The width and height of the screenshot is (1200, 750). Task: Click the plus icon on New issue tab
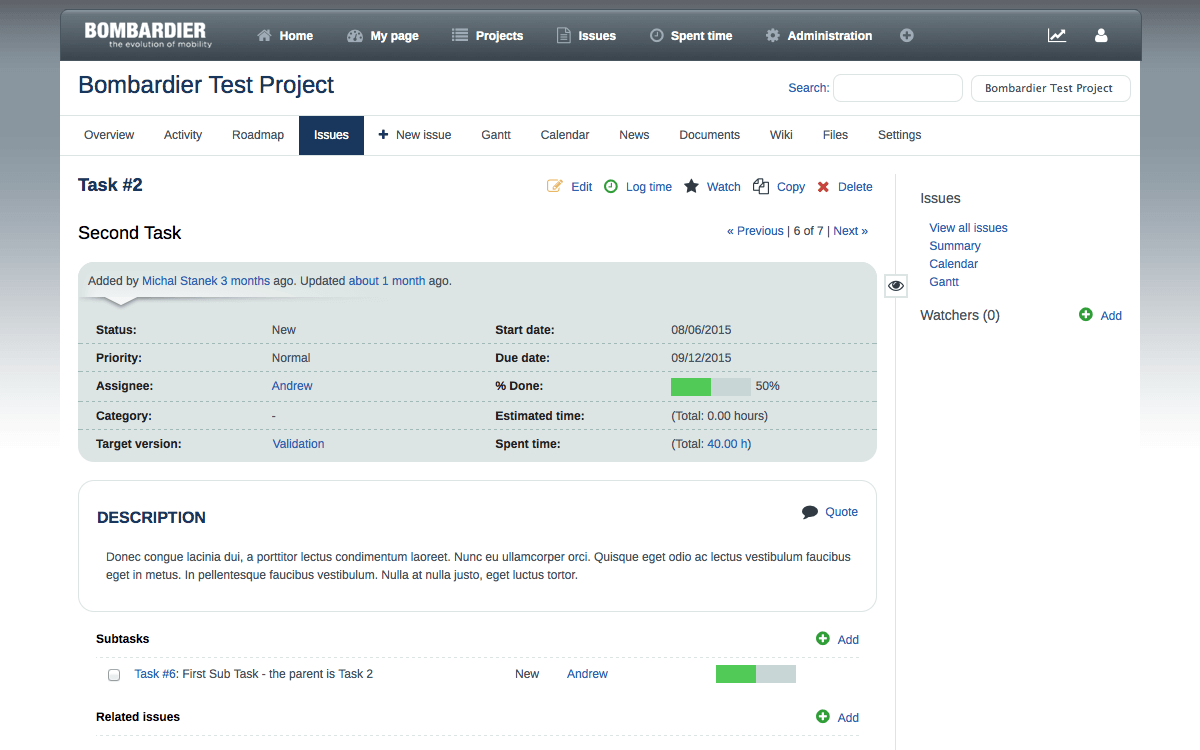point(383,135)
